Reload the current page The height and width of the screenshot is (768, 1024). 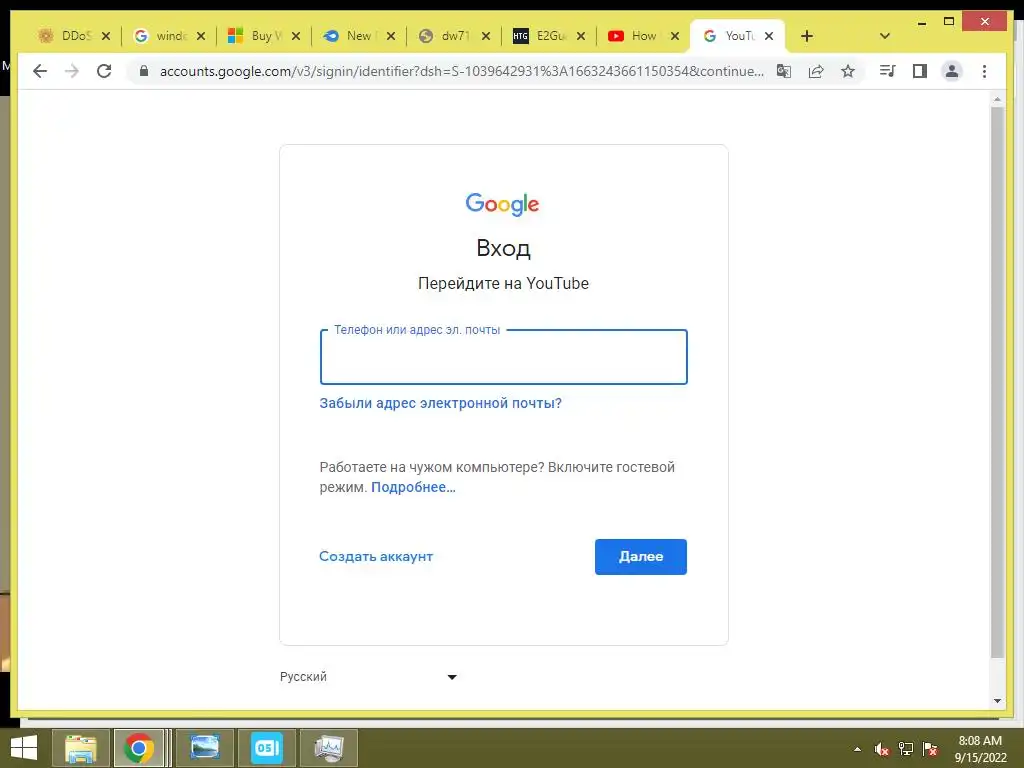(104, 71)
